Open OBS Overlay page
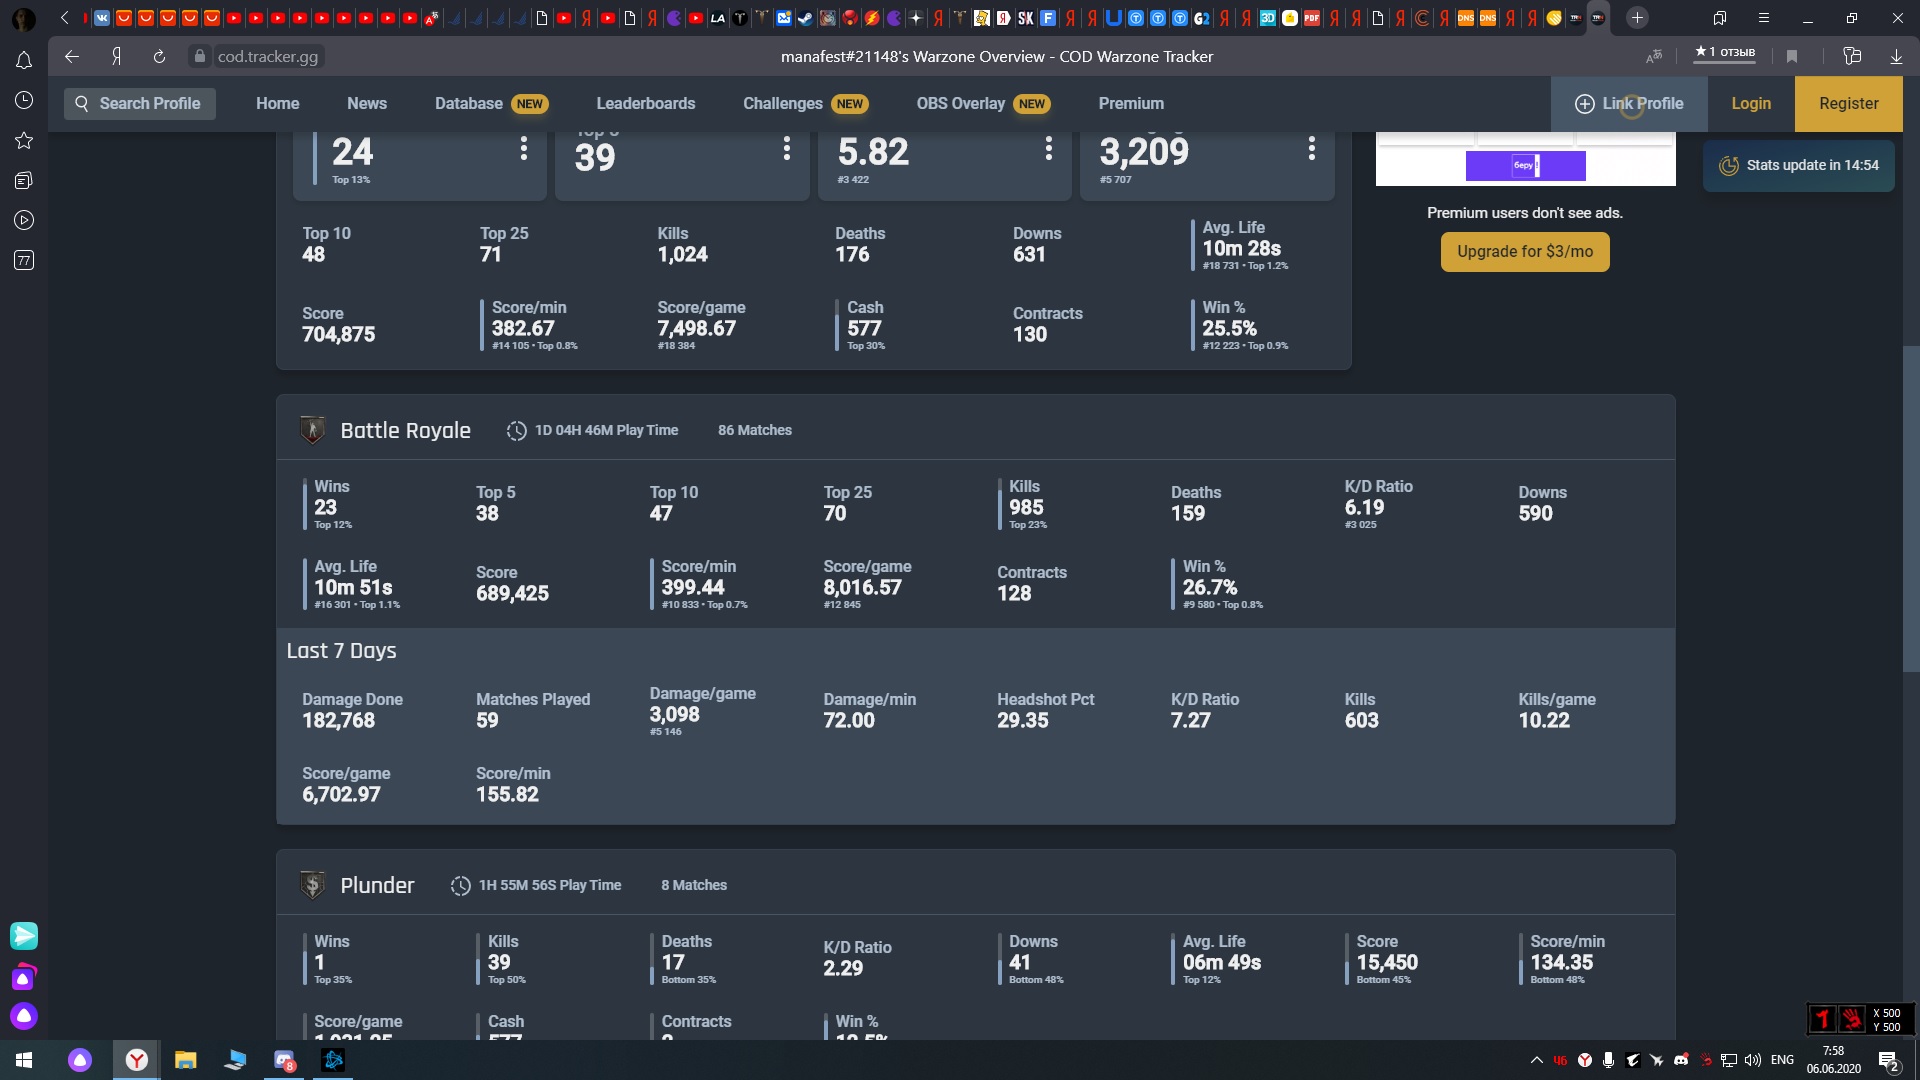The height and width of the screenshot is (1080, 1920). click(x=961, y=103)
